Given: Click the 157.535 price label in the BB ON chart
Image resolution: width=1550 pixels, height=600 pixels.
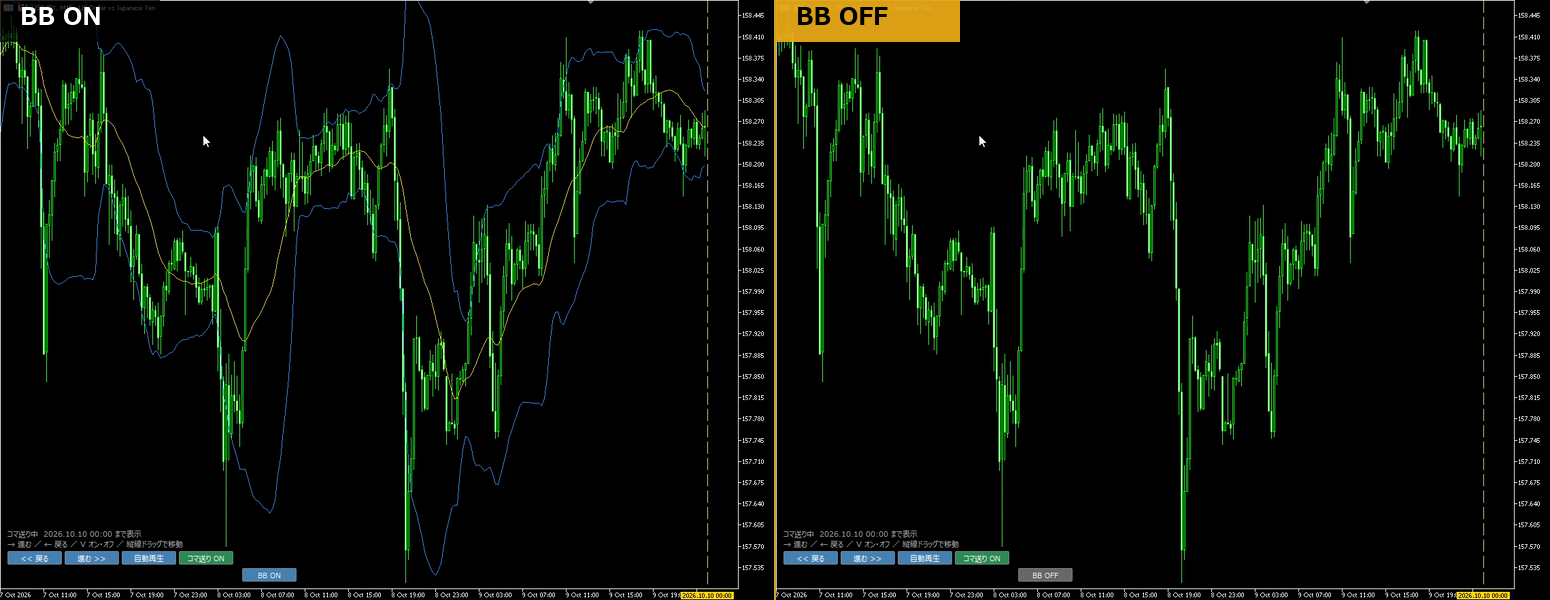Looking at the screenshot, I should pyautogui.click(x=753, y=568).
